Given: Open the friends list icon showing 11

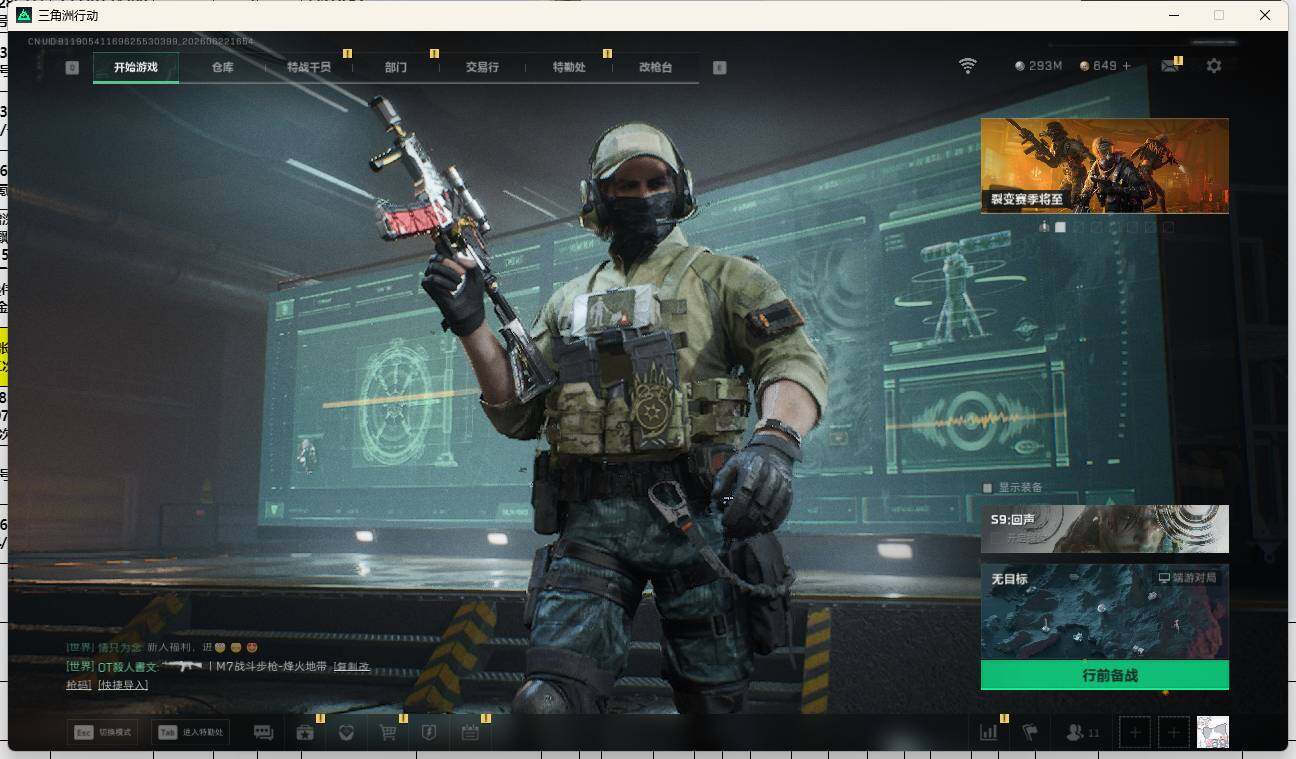Looking at the screenshot, I should [x=1083, y=733].
